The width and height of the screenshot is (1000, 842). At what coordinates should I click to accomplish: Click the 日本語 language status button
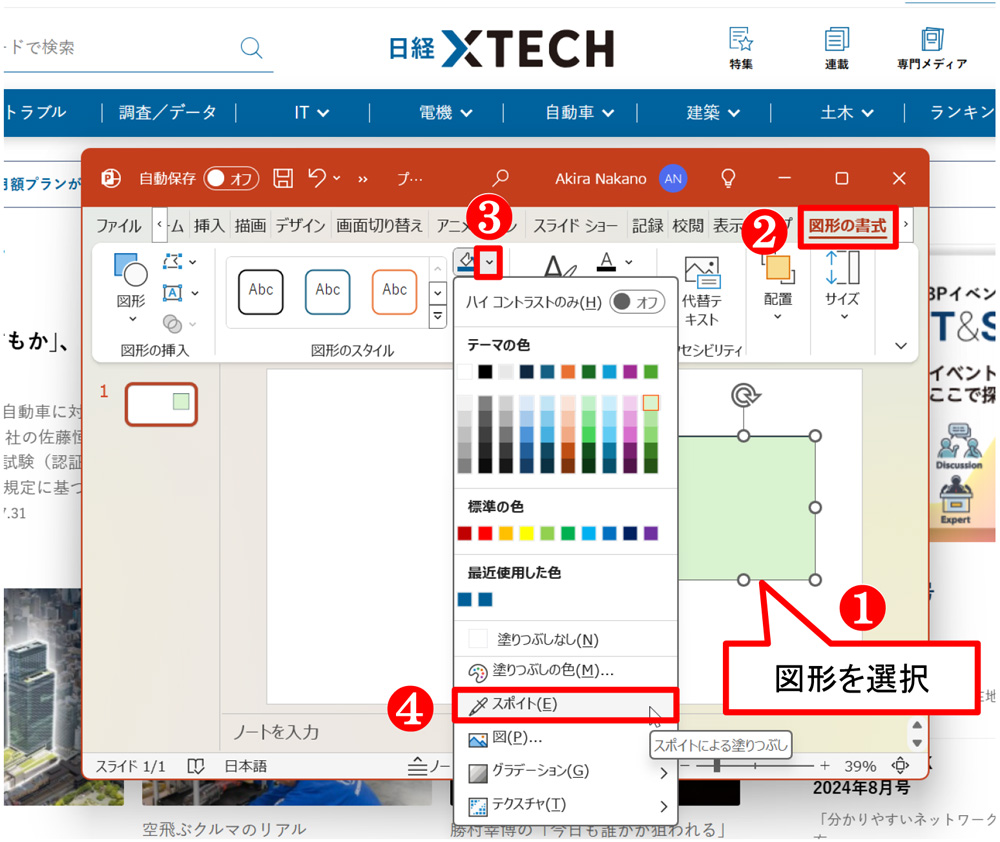pyautogui.click(x=246, y=766)
